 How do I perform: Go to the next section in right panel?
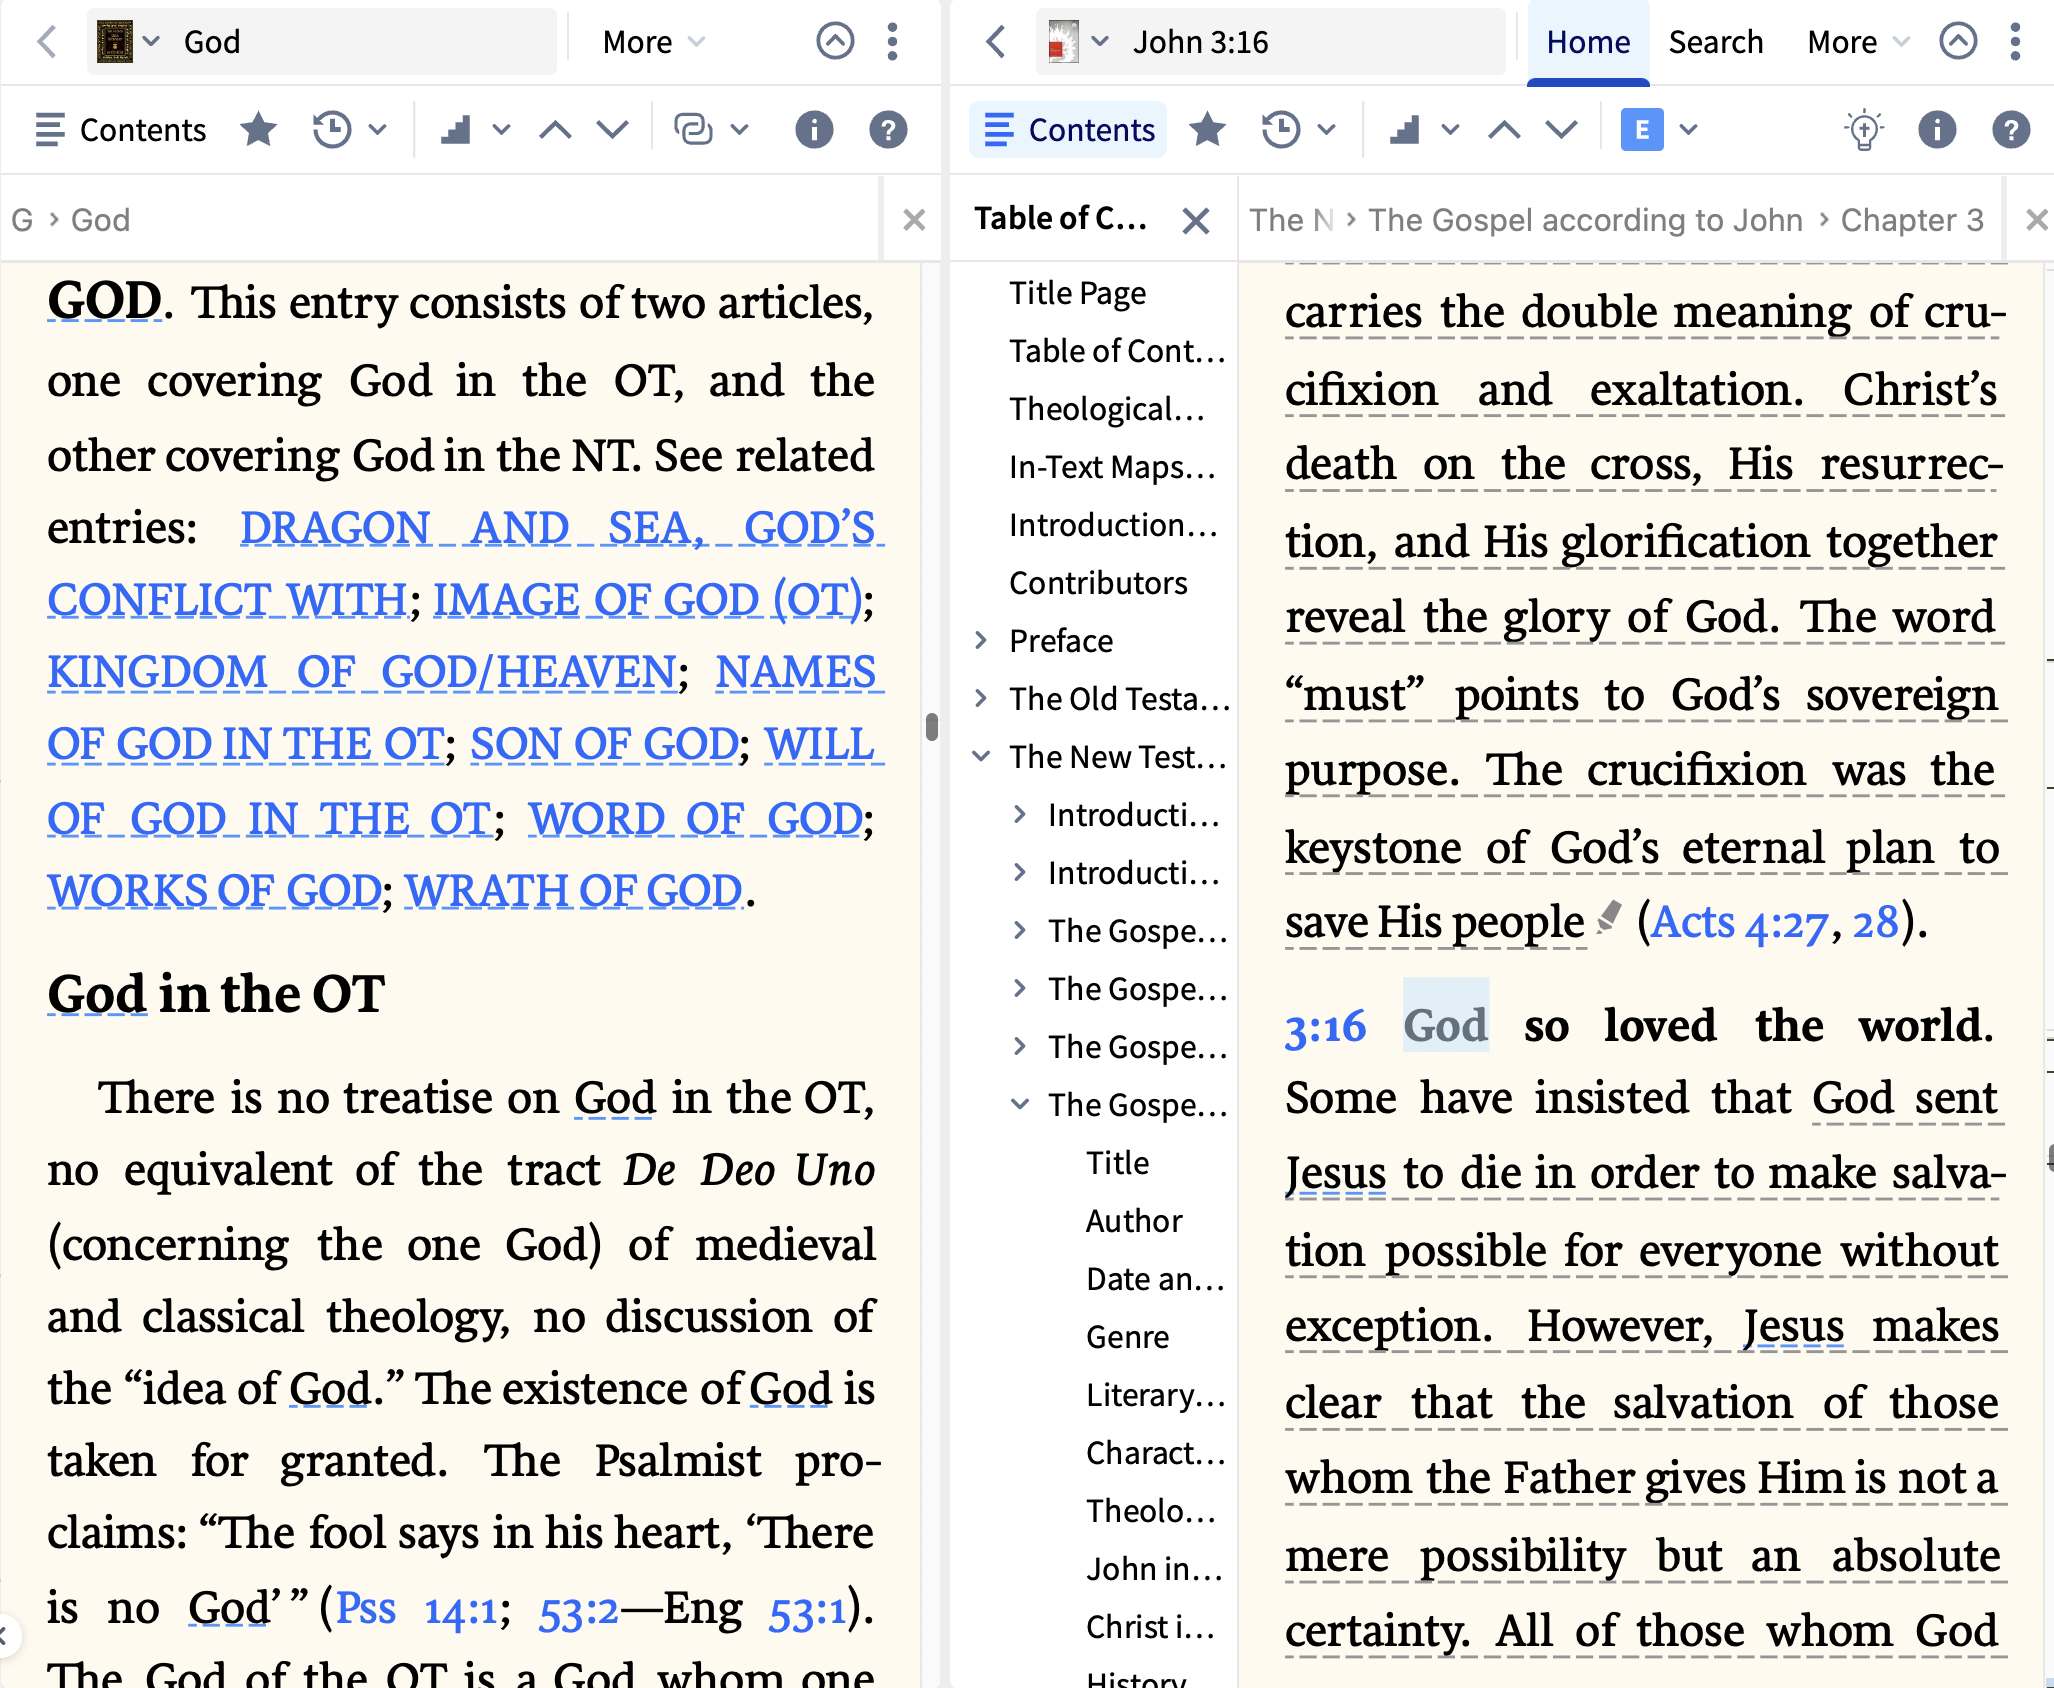coord(1561,130)
